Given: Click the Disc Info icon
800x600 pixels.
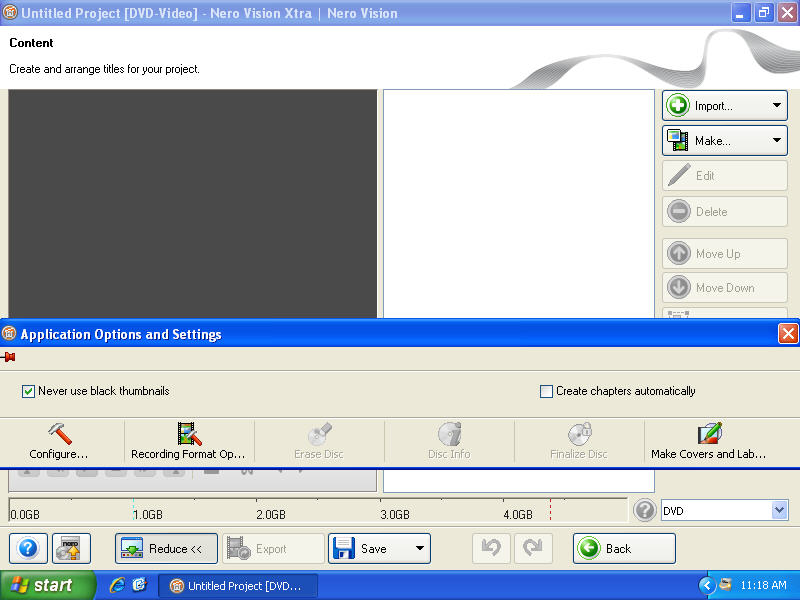Looking at the screenshot, I should (x=449, y=441).
